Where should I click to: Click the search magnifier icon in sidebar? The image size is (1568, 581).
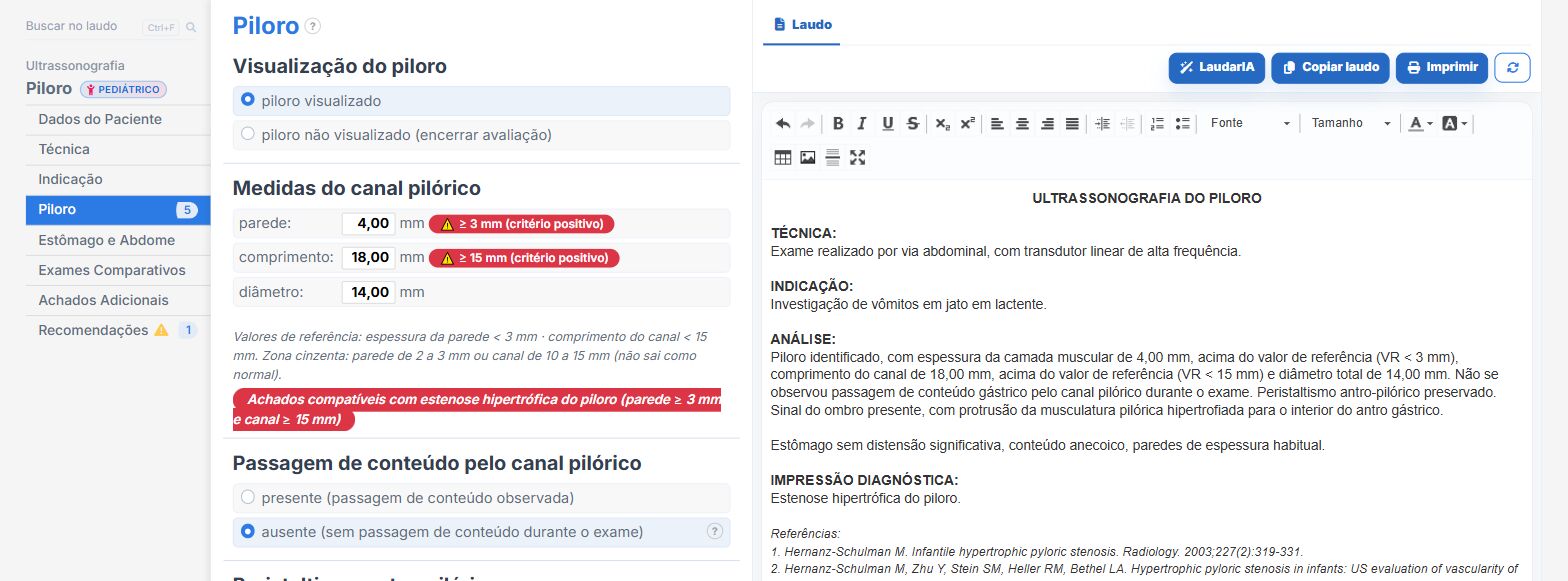pos(191,27)
